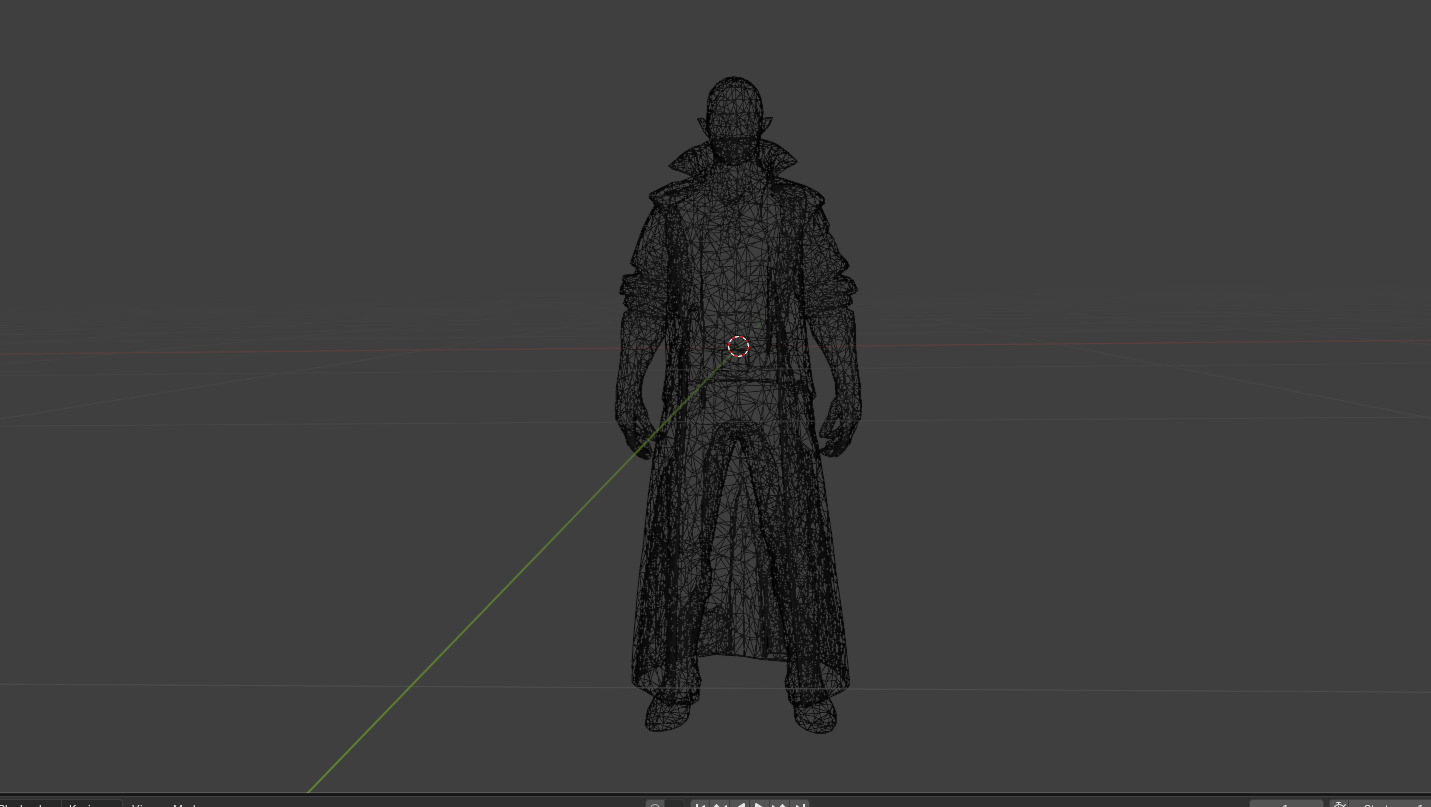1431x807 pixels.
Task: Jump to the timeline end frame
Action: click(x=799, y=803)
